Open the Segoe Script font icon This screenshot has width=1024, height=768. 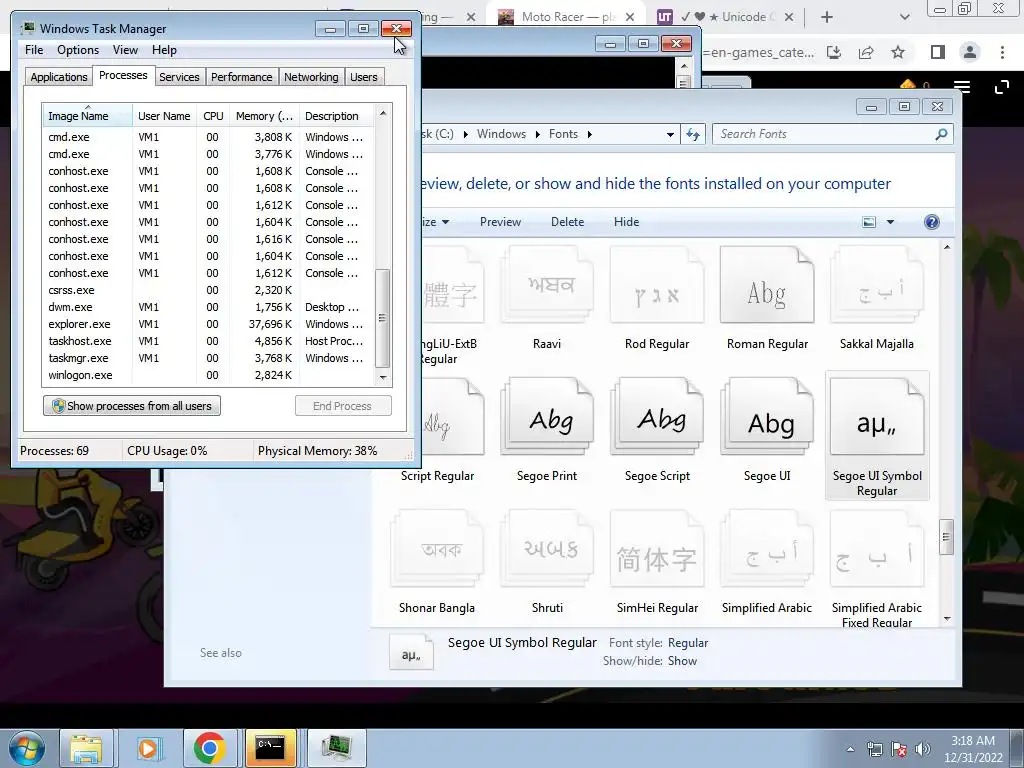pos(657,416)
